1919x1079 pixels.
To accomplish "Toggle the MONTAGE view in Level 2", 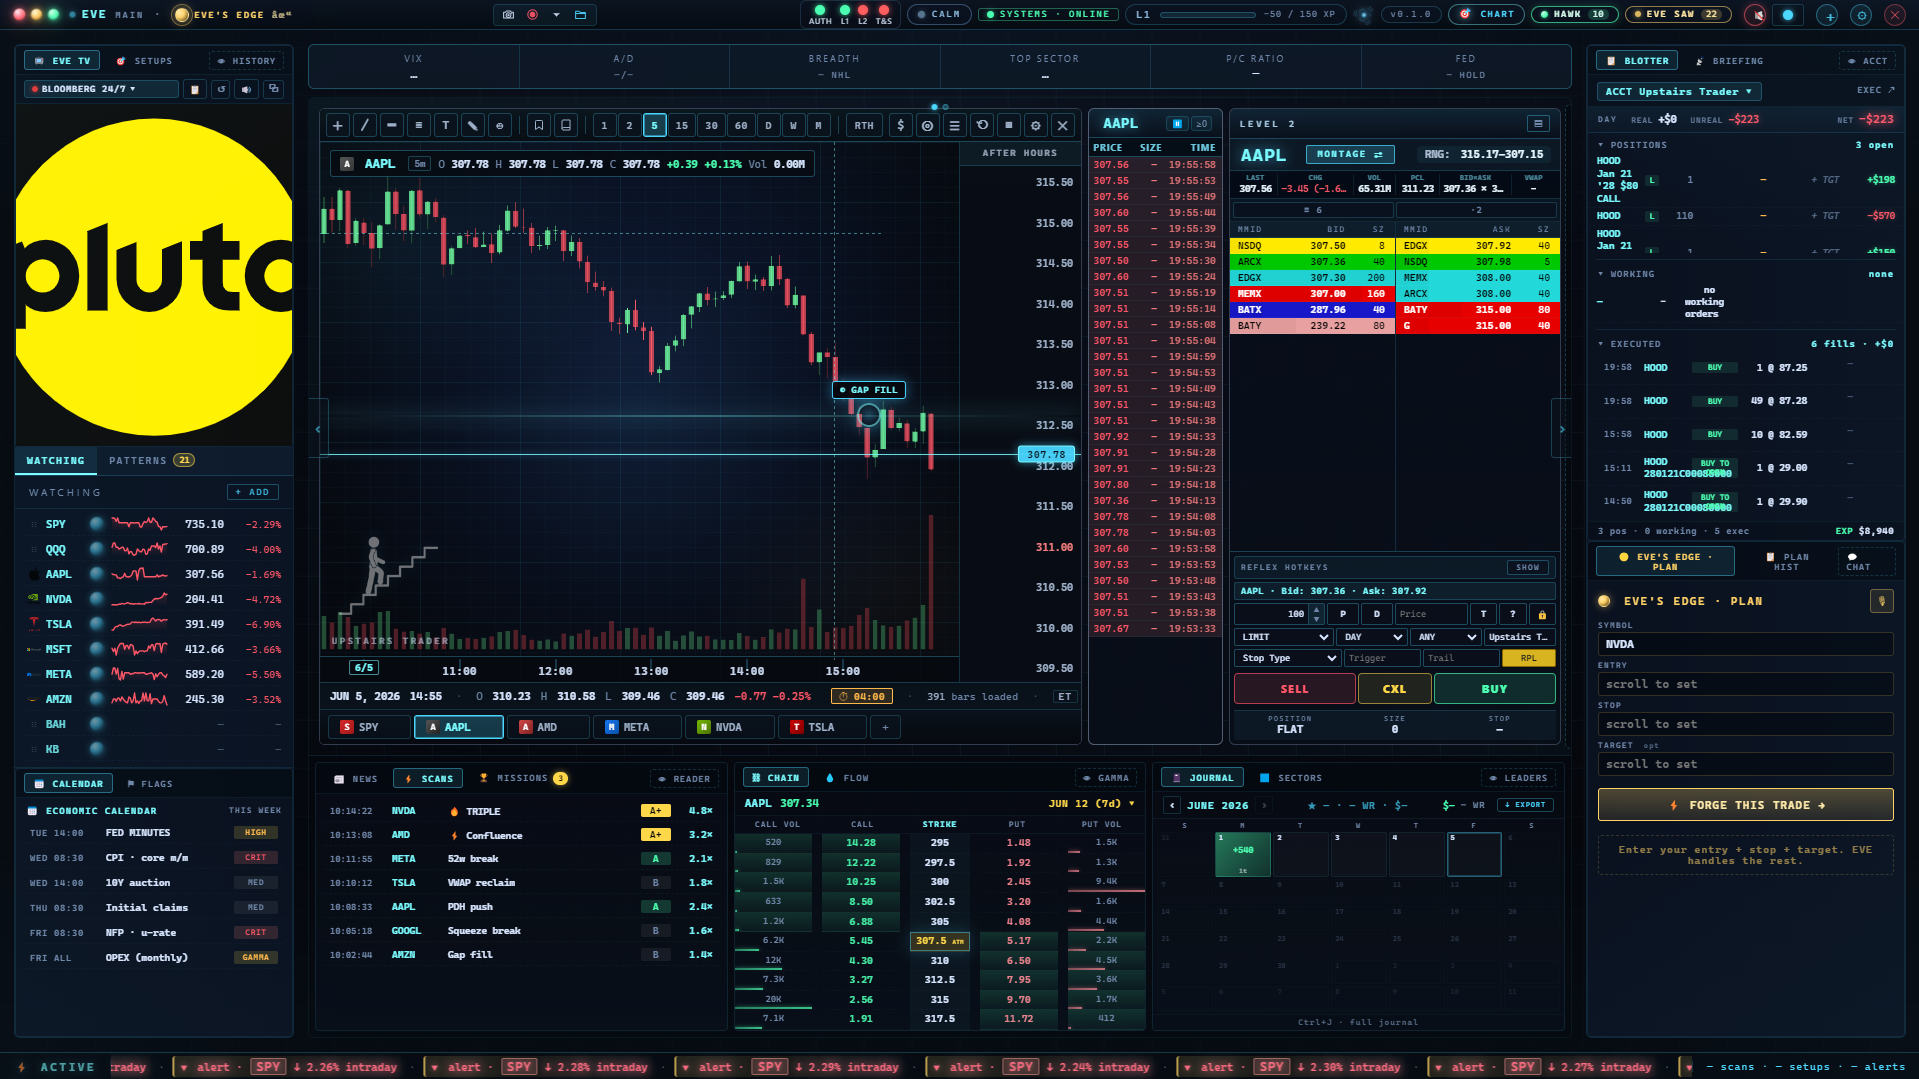I will tap(1350, 155).
